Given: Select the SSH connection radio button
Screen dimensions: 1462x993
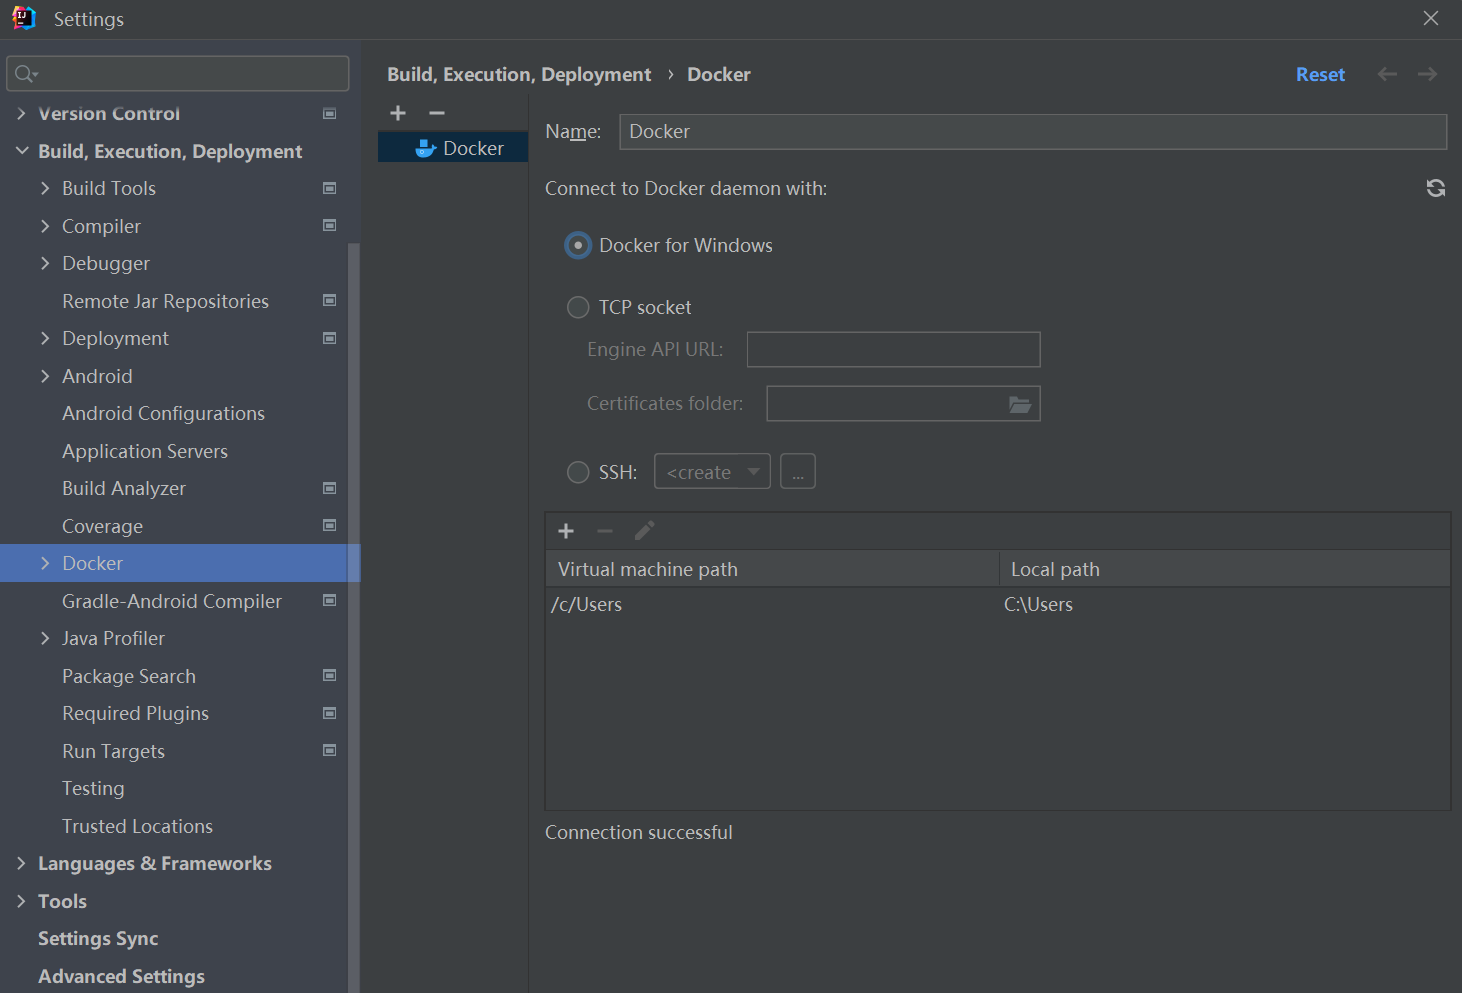Looking at the screenshot, I should click(x=578, y=472).
